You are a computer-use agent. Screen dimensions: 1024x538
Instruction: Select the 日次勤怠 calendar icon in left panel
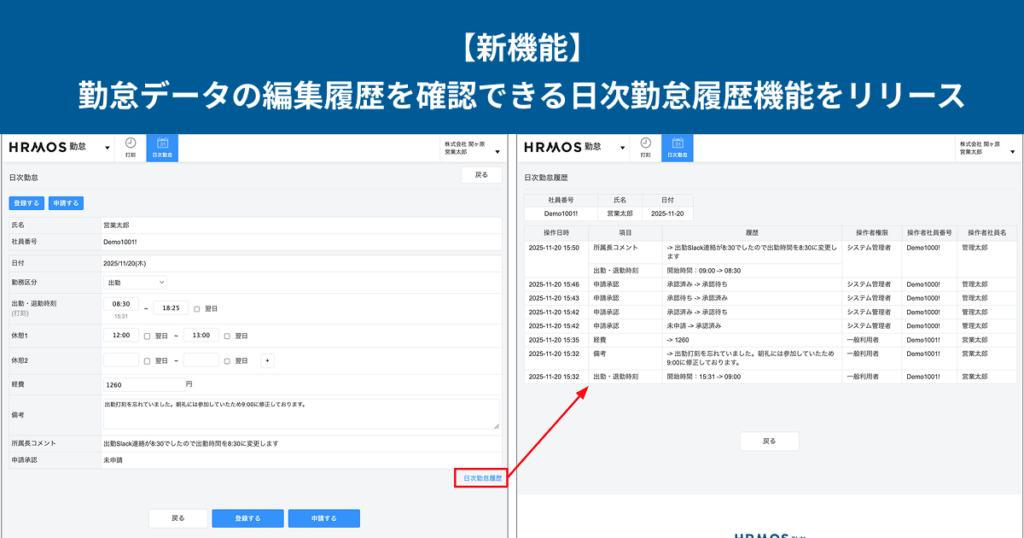pyautogui.click(x=161, y=147)
